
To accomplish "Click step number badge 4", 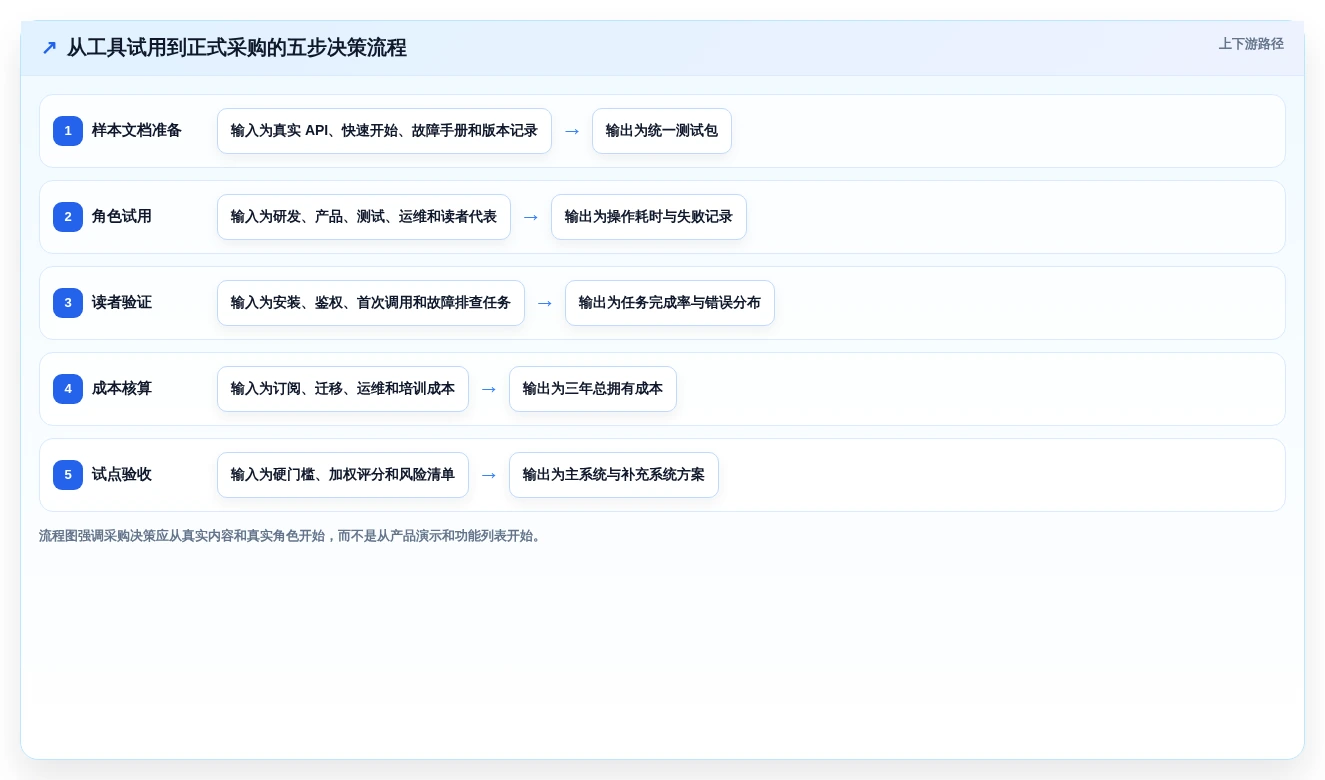I will [x=68, y=389].
